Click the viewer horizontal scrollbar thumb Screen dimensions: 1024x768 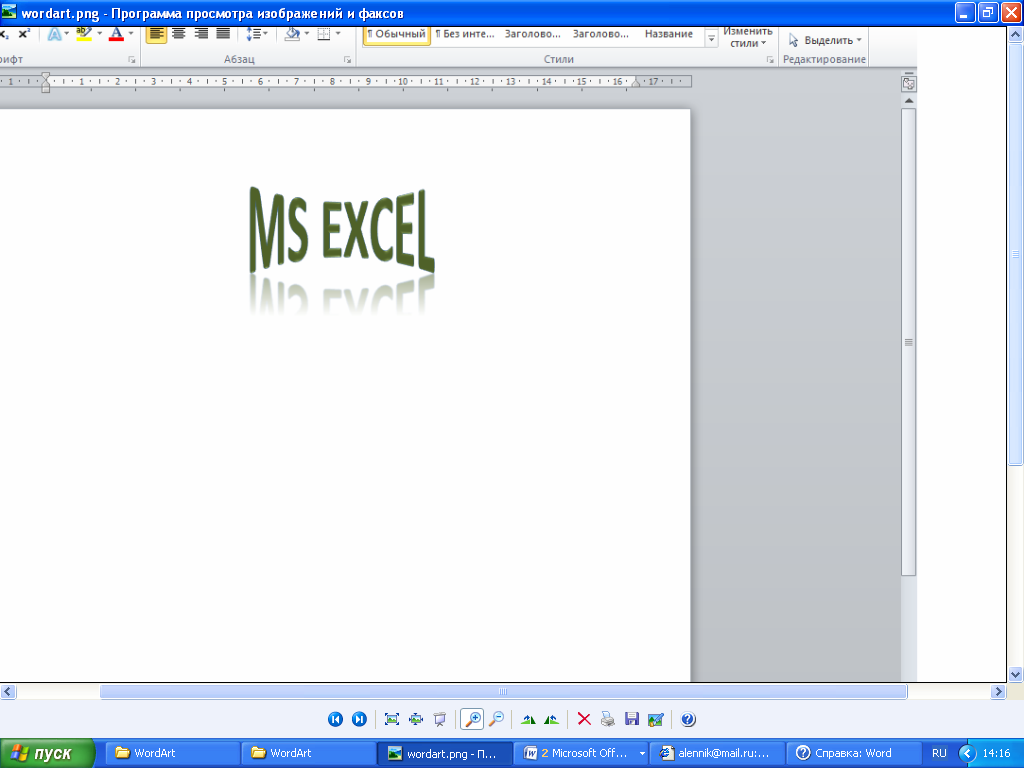pos(503,692)
